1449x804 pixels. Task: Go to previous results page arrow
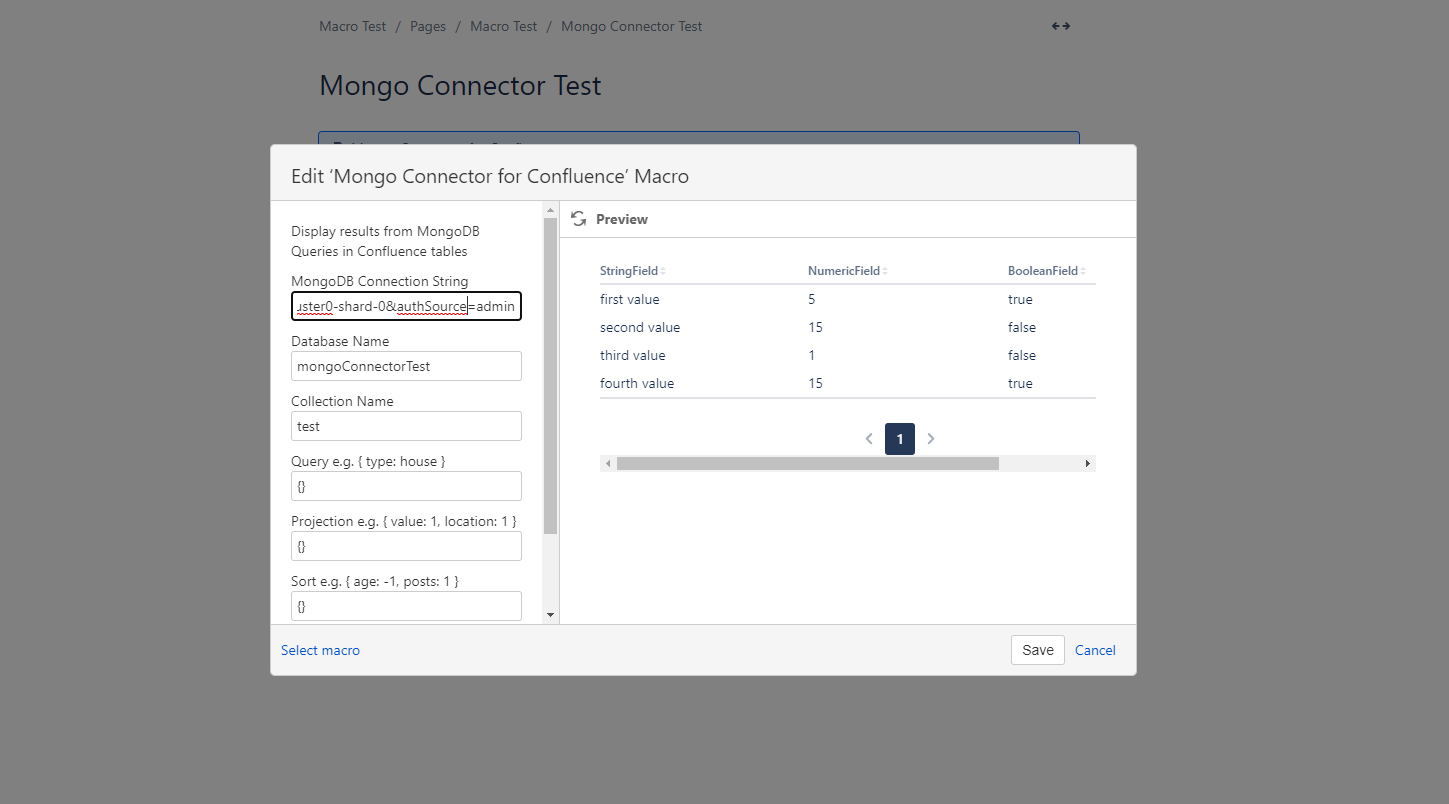pyautogui.click(x=869, y=438)
